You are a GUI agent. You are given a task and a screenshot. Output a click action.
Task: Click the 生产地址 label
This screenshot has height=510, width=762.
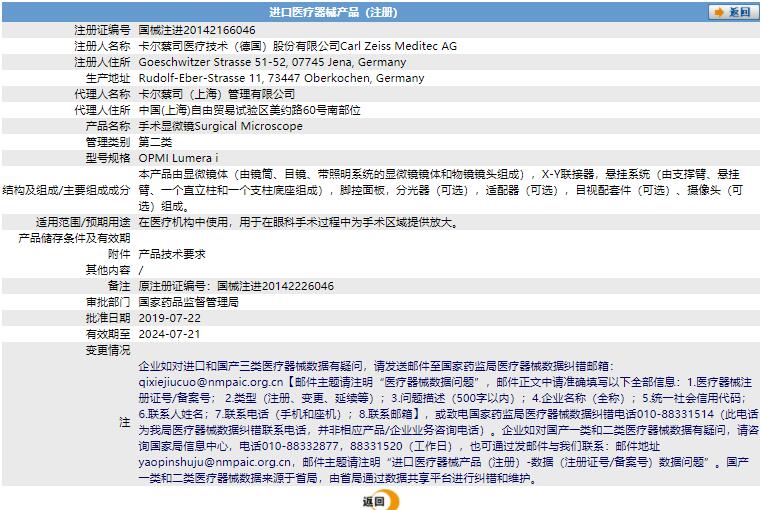[108, 78]
